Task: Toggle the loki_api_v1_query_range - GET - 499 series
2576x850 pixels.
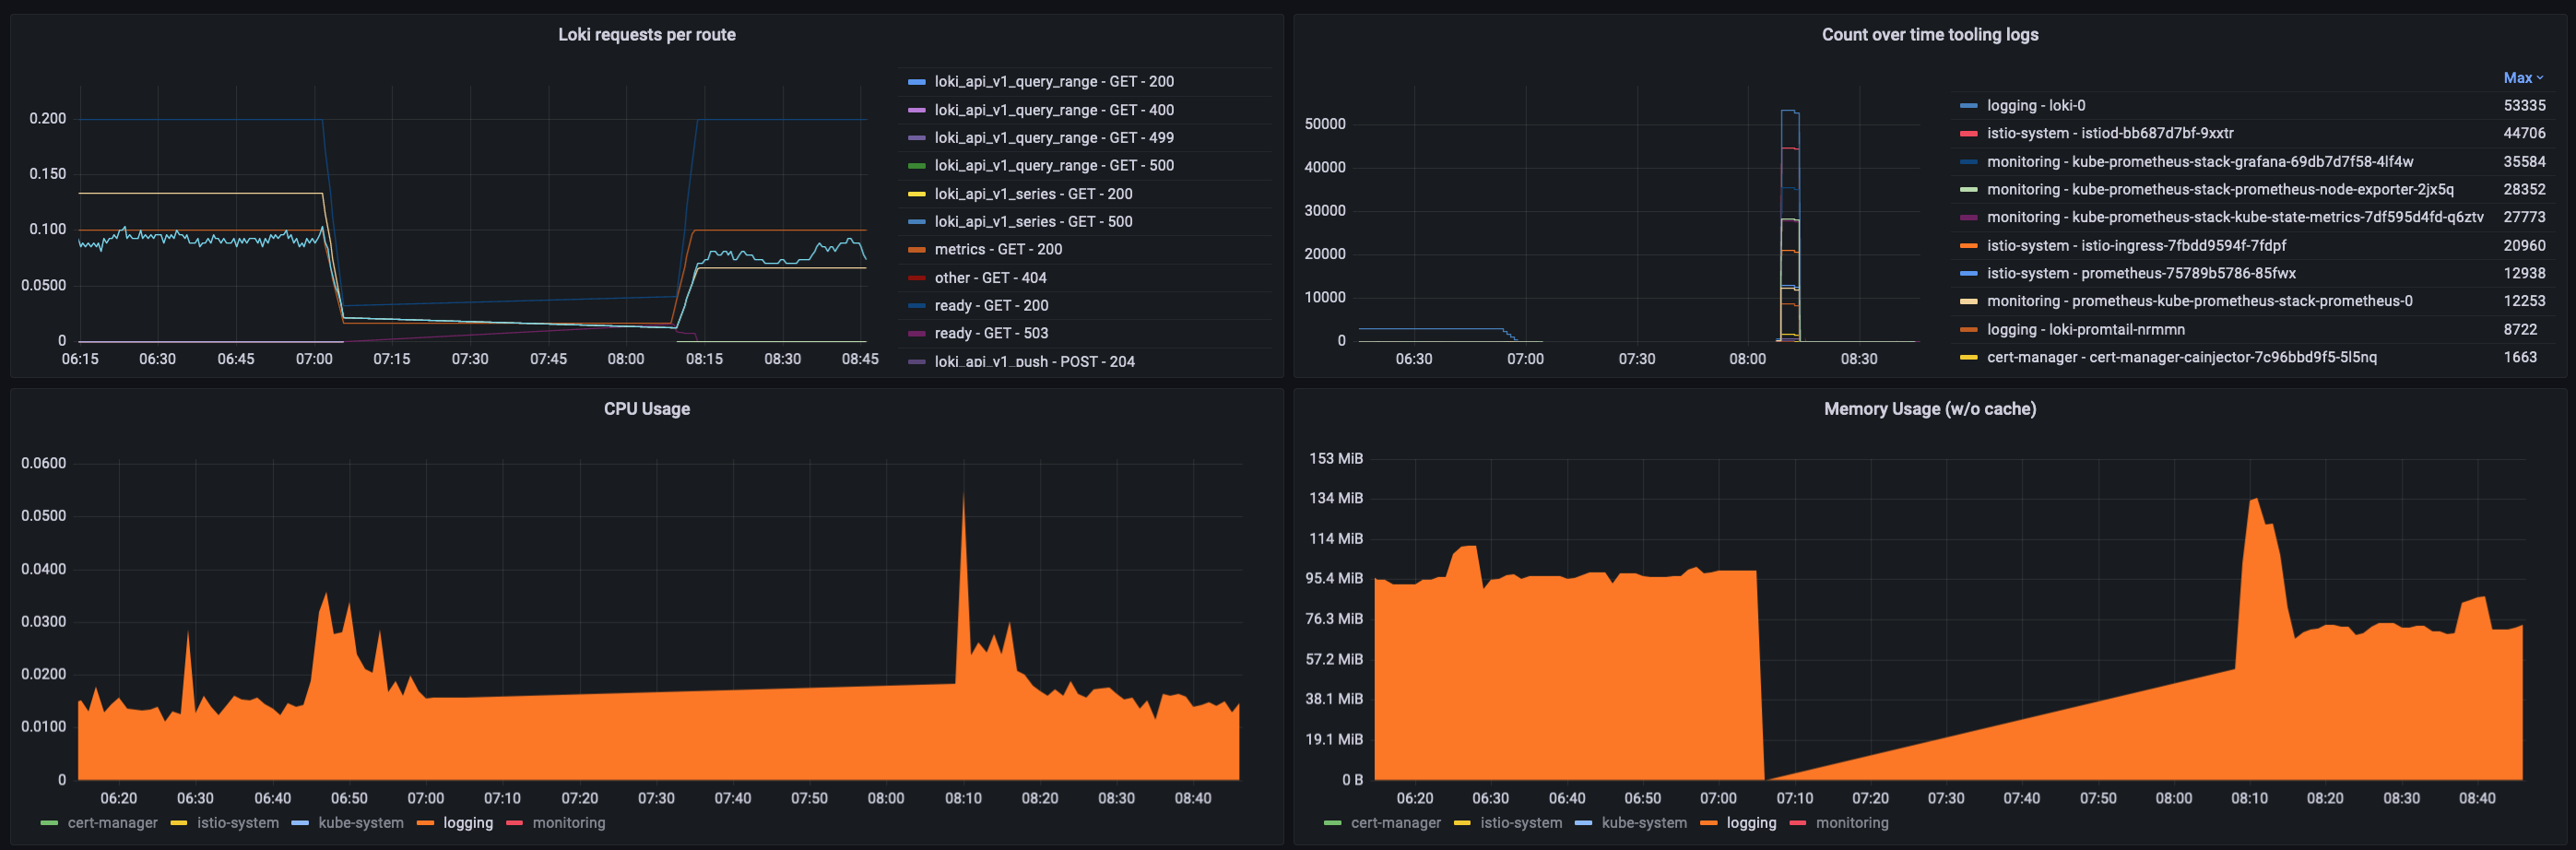Action: 1053,138
